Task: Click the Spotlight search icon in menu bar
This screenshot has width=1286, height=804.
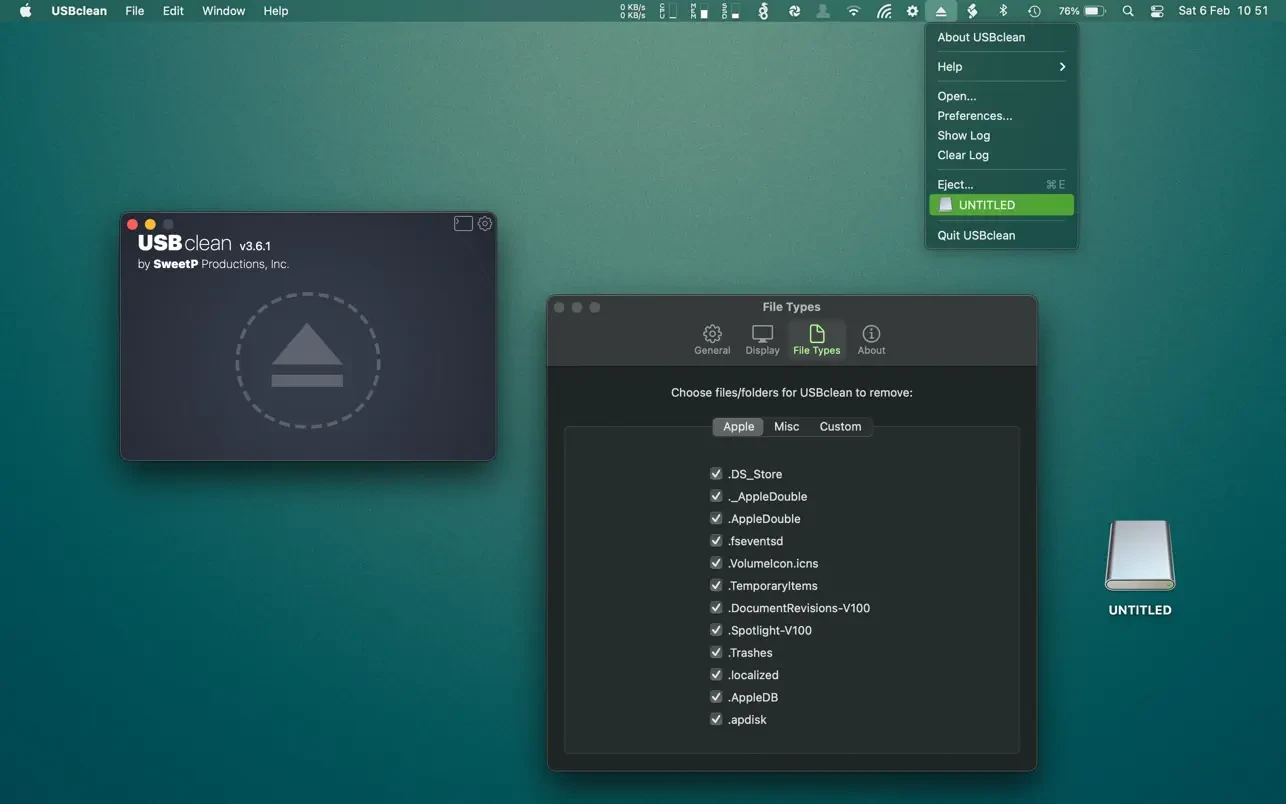Action: 1128,11
